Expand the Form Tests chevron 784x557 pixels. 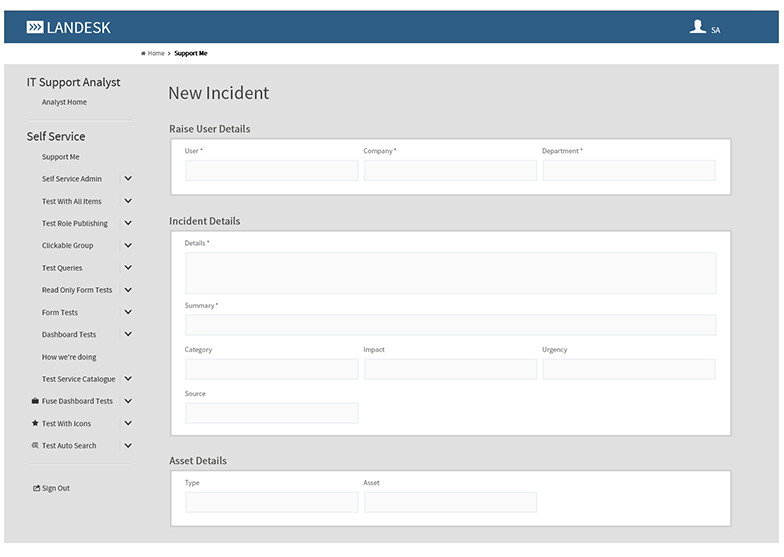(128, 312)
